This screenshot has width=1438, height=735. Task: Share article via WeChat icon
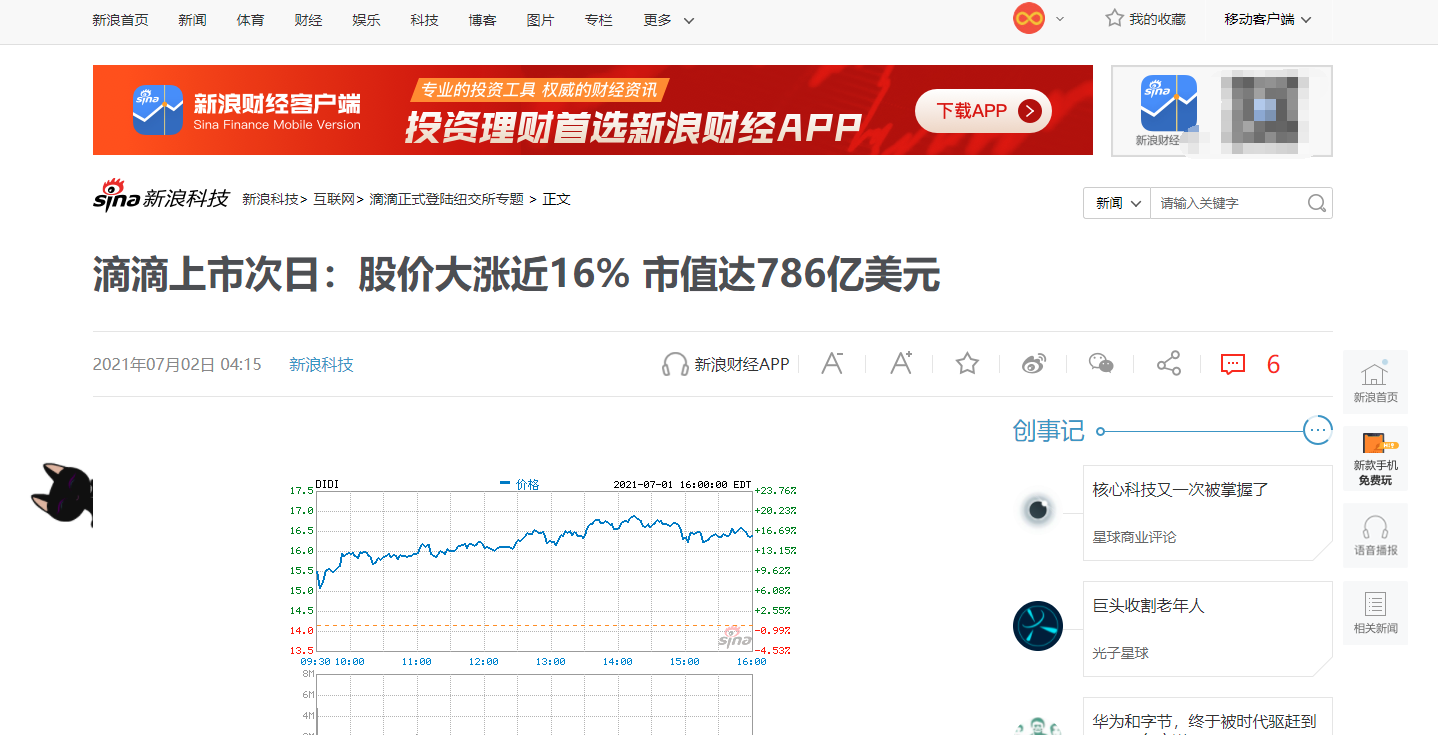[1101, 364]
